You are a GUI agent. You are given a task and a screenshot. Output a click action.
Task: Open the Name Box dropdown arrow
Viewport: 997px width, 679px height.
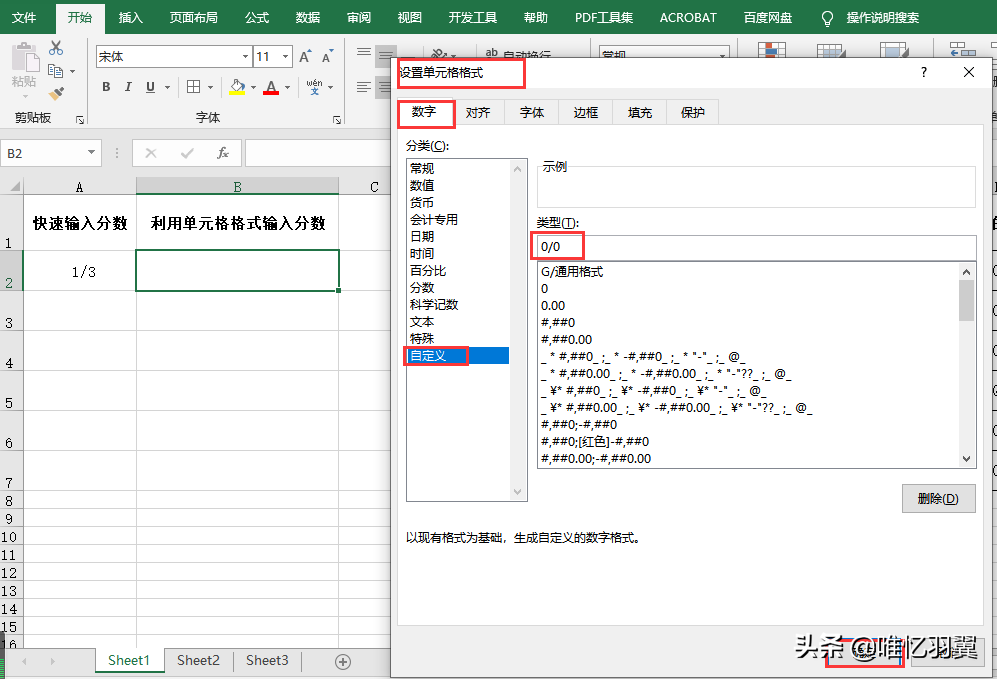point(92,153)
